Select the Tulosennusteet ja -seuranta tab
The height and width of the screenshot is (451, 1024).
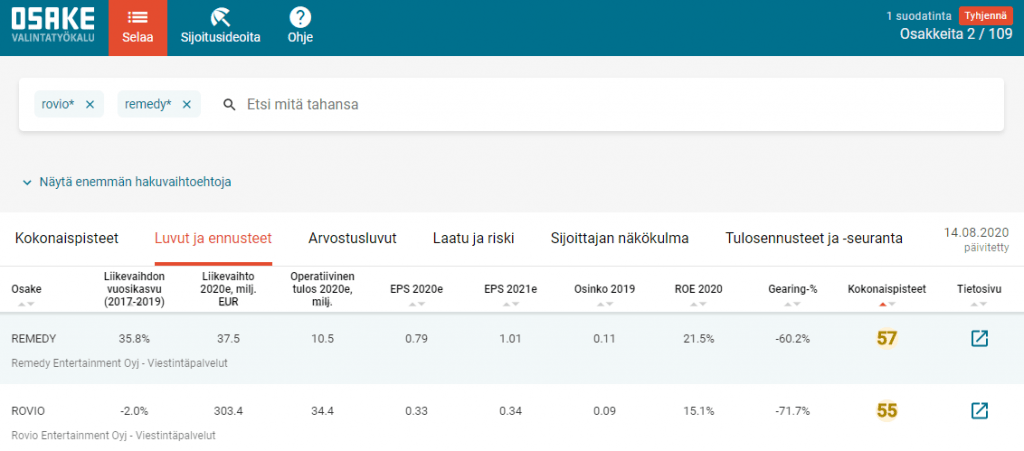(814, 238)
